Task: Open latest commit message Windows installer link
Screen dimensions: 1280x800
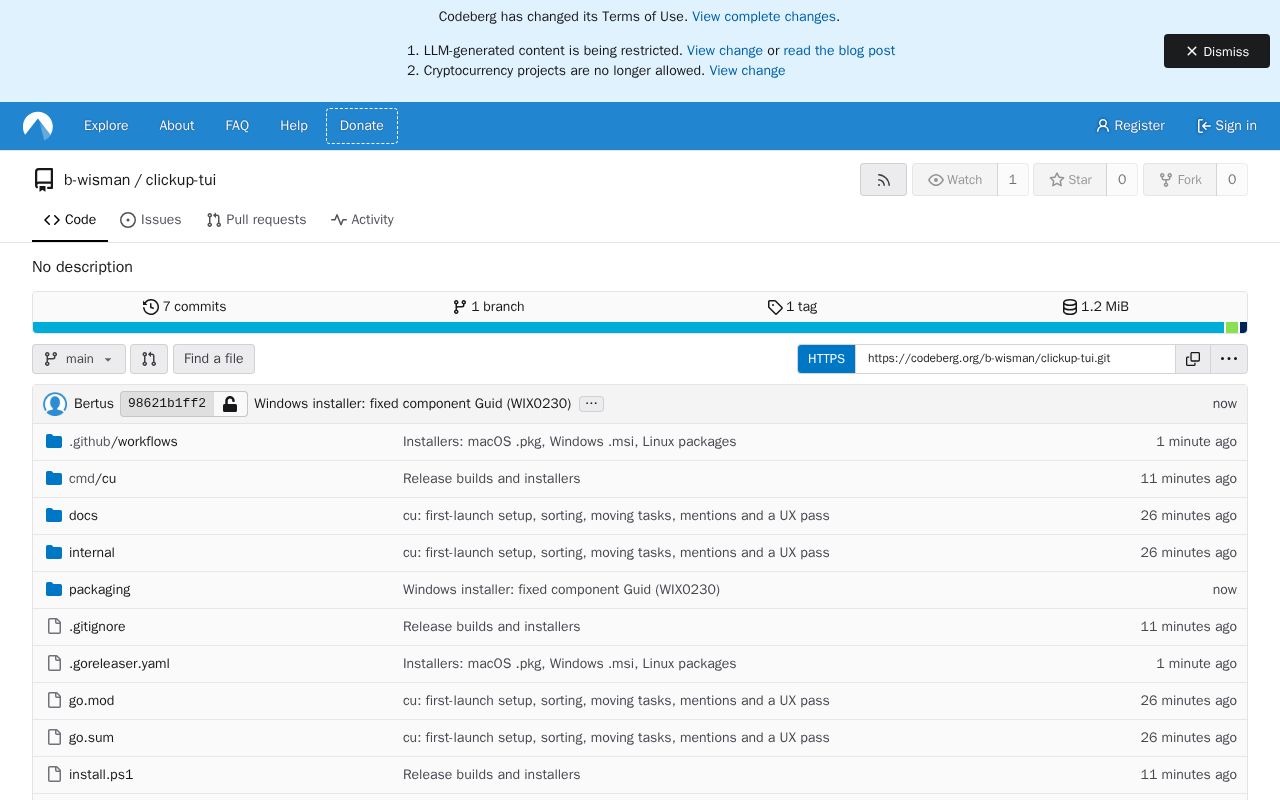Action: 412,404
